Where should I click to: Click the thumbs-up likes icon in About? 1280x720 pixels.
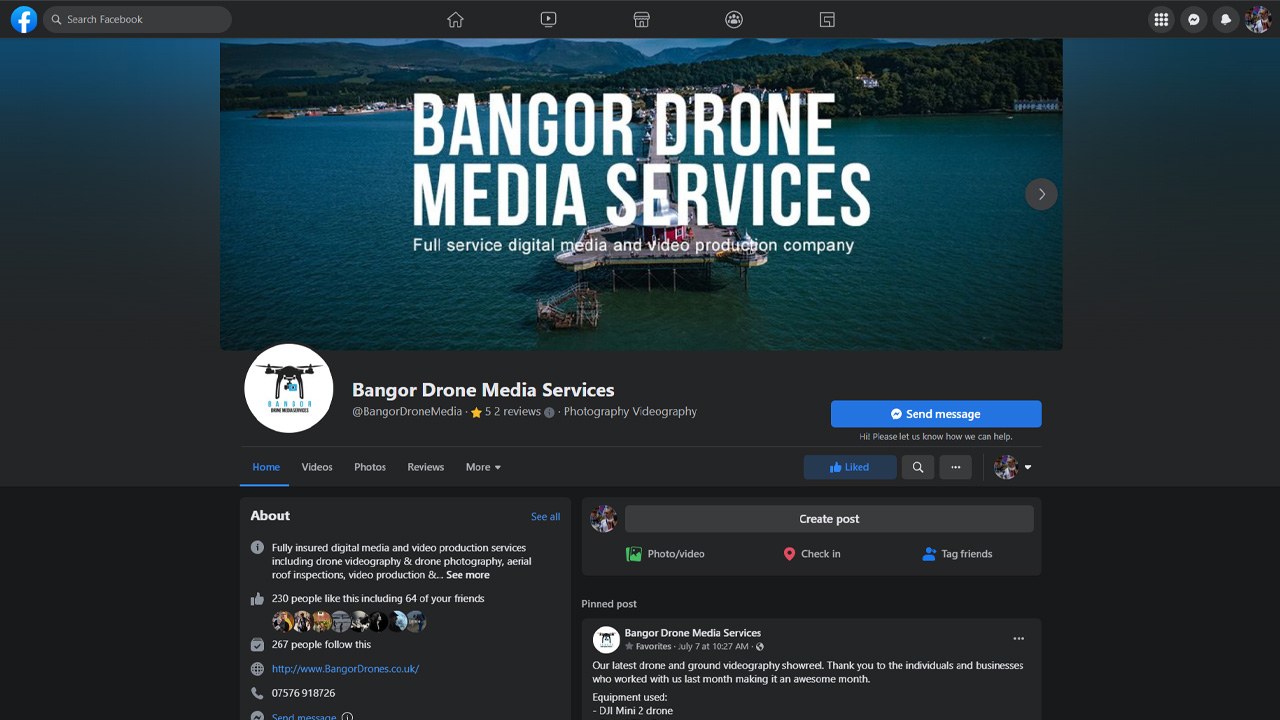point(257,599)
